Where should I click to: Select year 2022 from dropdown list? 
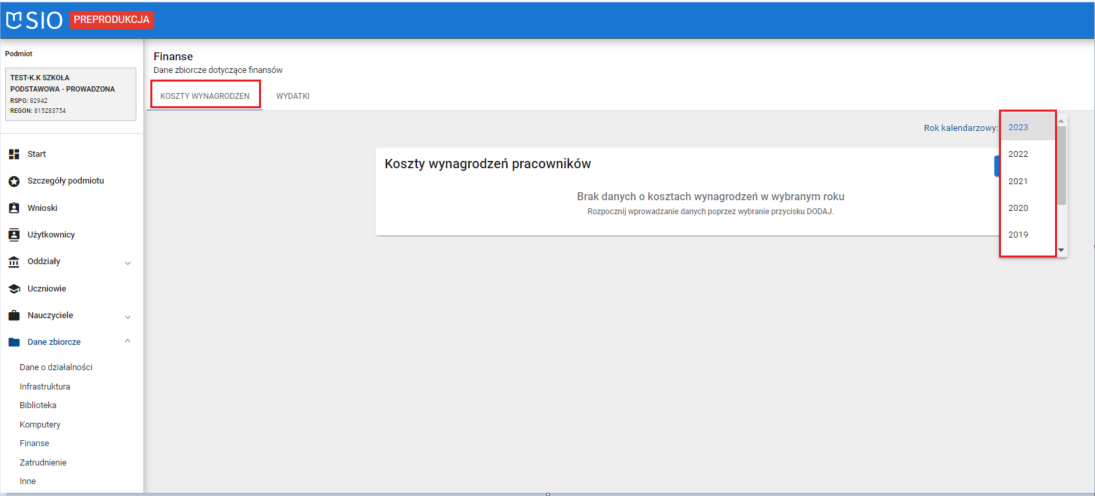[1018, 154]
